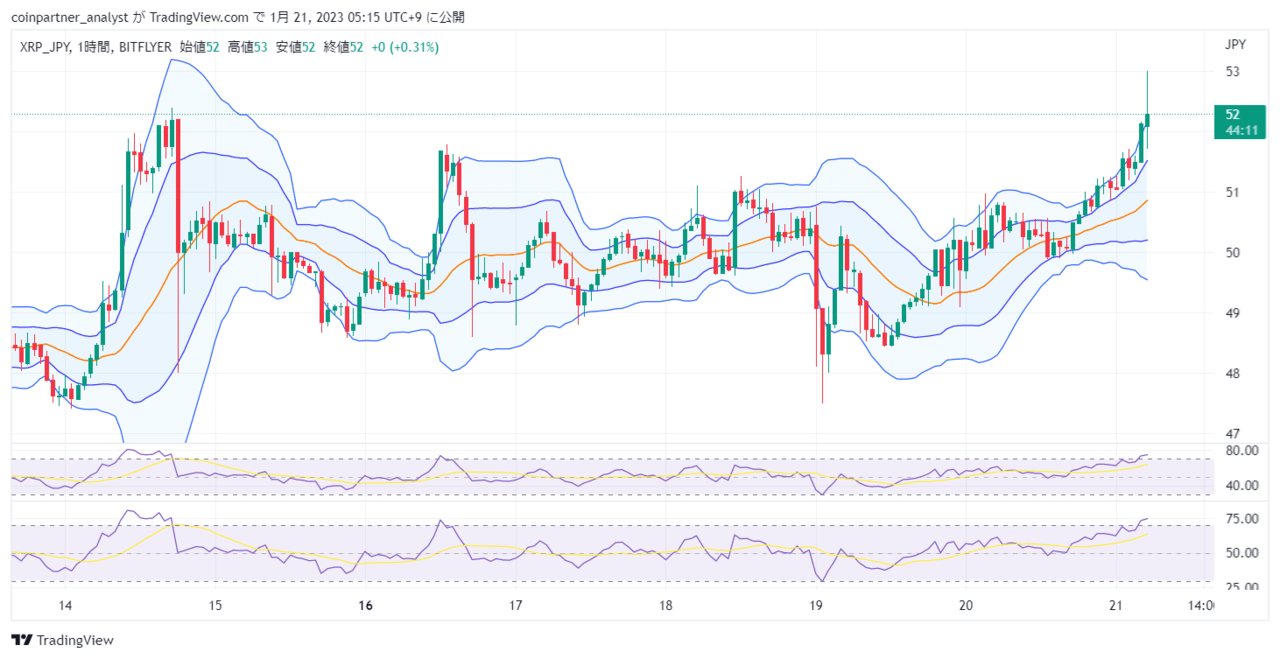Click the date marker 21 on time axis
The height and width of the screenshot is (659, 1280).
(x=1117, y=605)
